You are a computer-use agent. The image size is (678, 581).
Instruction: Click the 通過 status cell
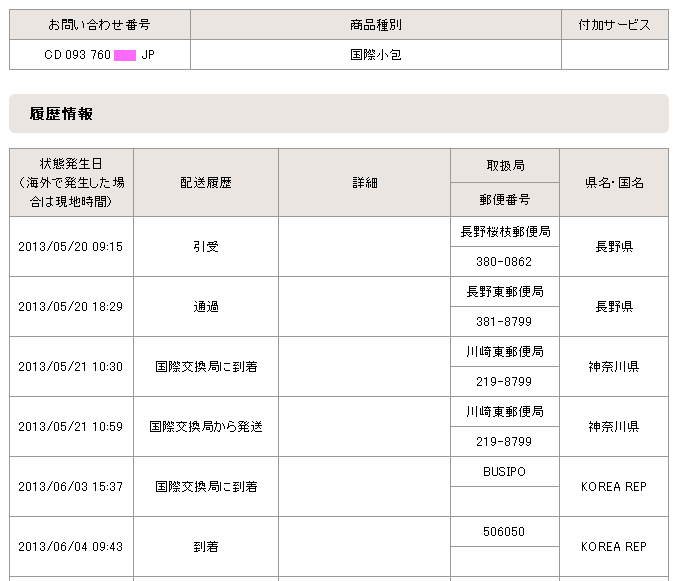click(206, 306)
